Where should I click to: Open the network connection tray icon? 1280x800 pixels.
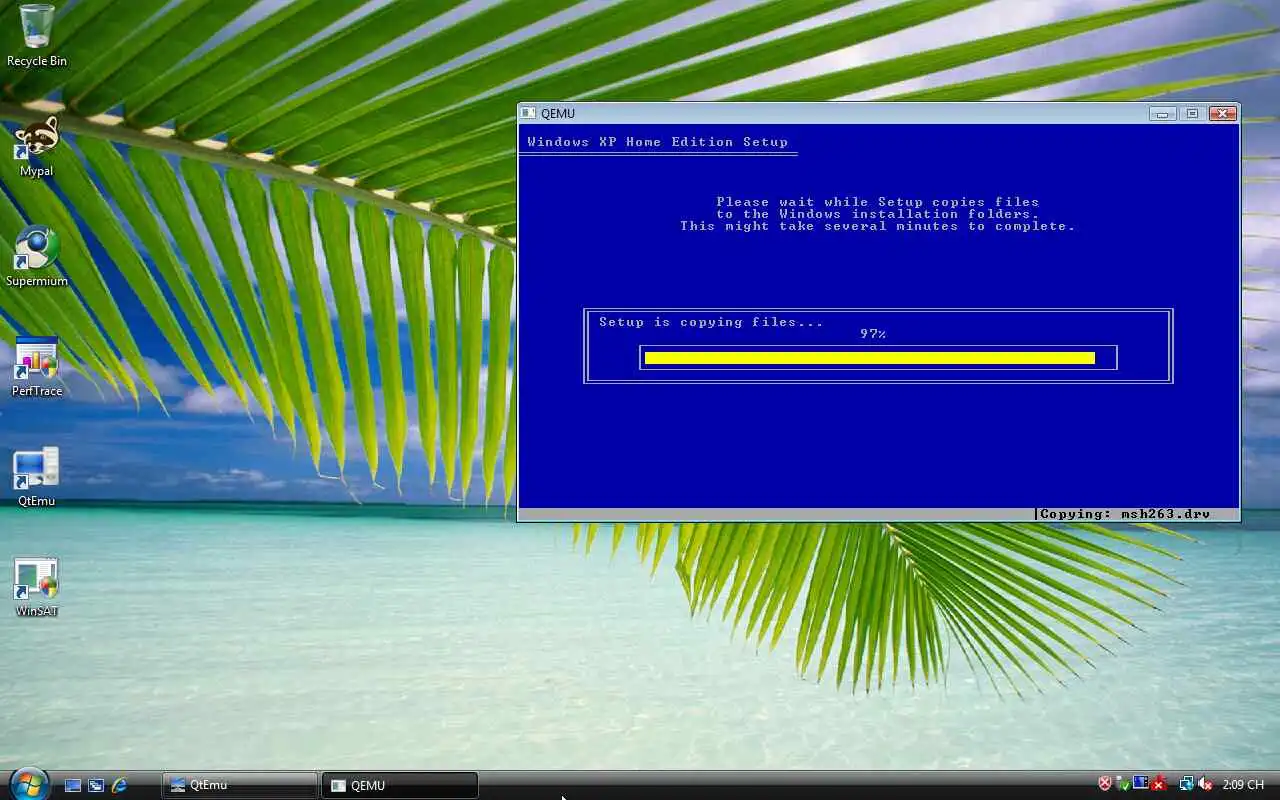tap(1187, 784)
